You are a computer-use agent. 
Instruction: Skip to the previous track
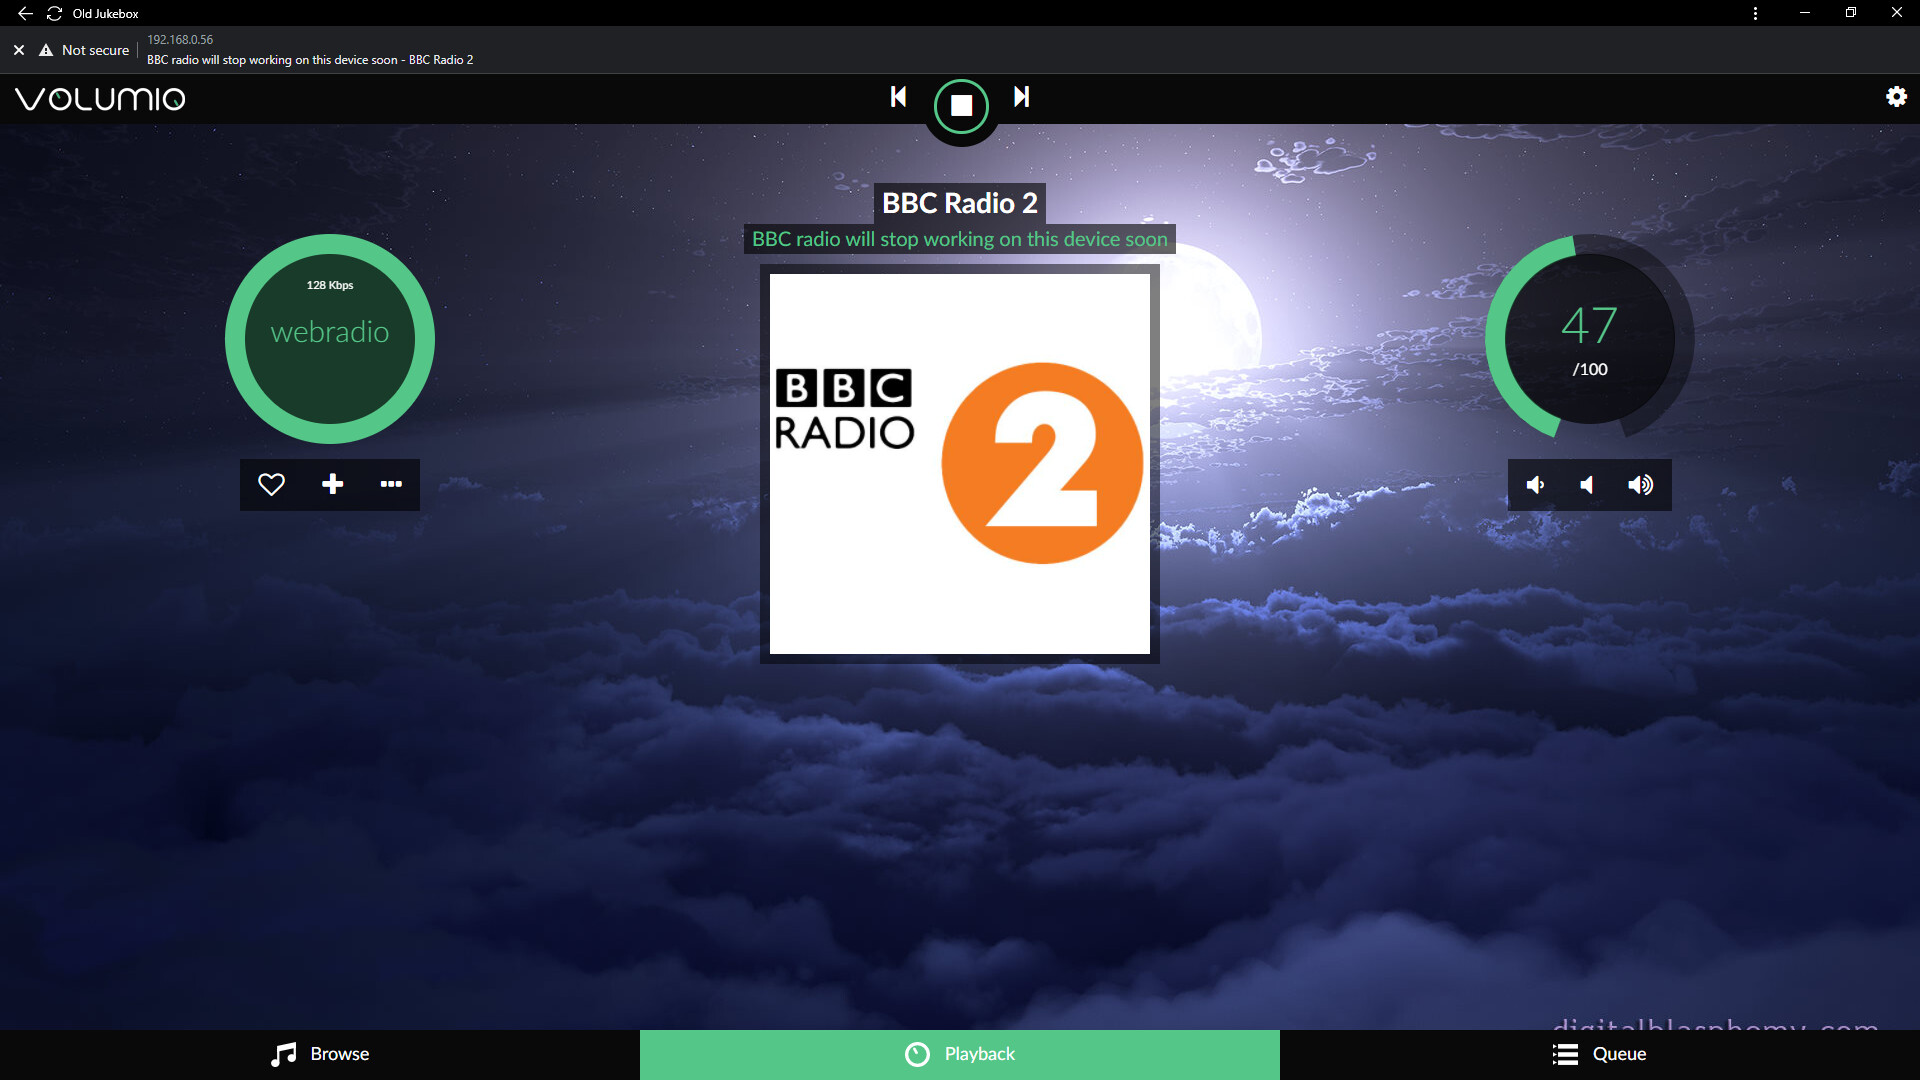[898, 97]
